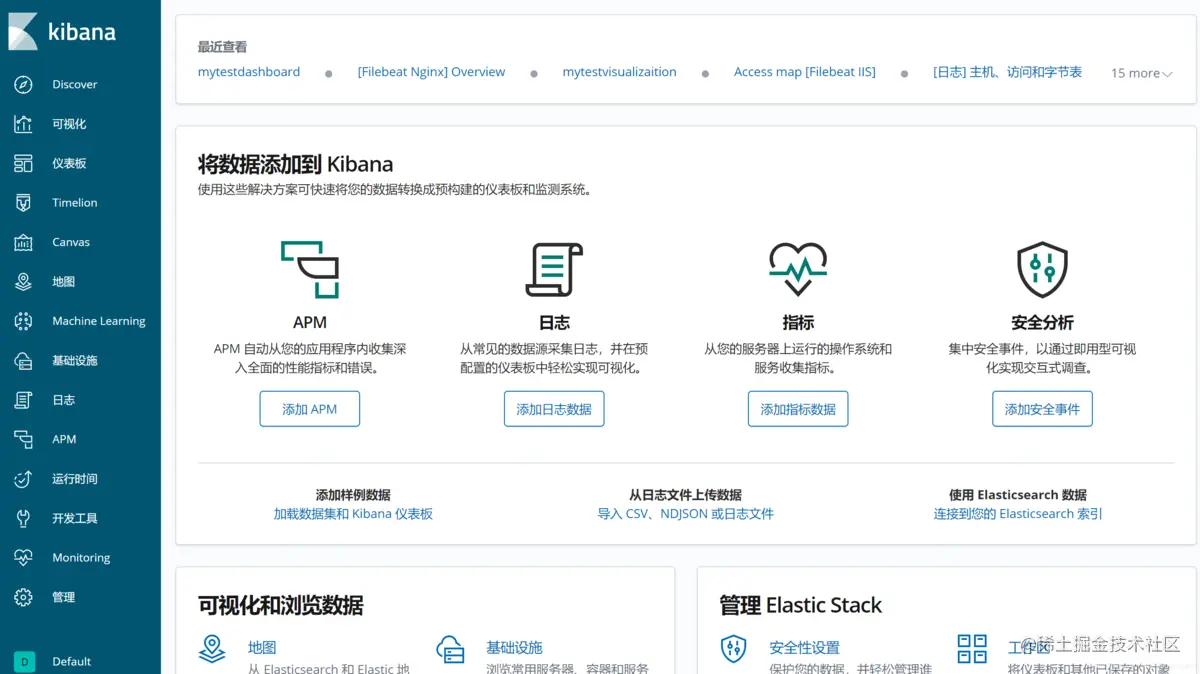Click the 基础设施 cloud server icon
Image resolution: width=1200 pixels, height=674 pixels.
450,648
